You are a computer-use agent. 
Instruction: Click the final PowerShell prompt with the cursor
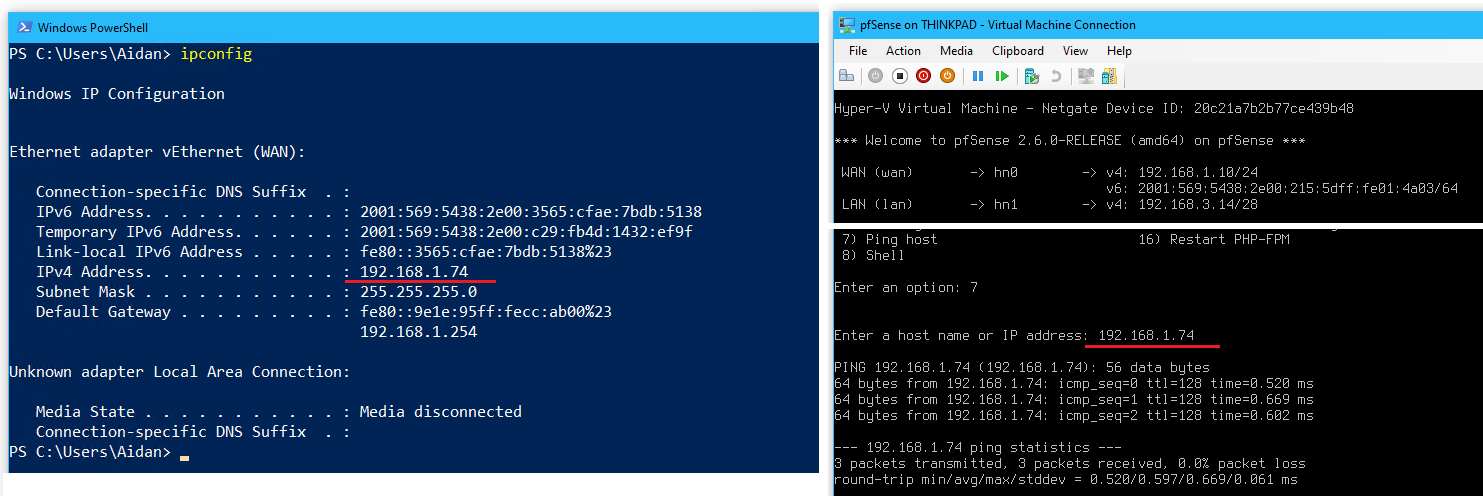(99, 452)
